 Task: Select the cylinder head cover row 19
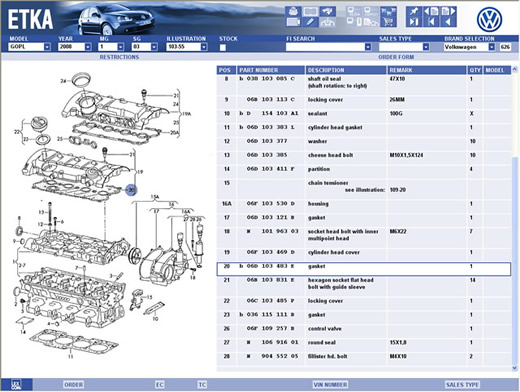coord(364,252)
